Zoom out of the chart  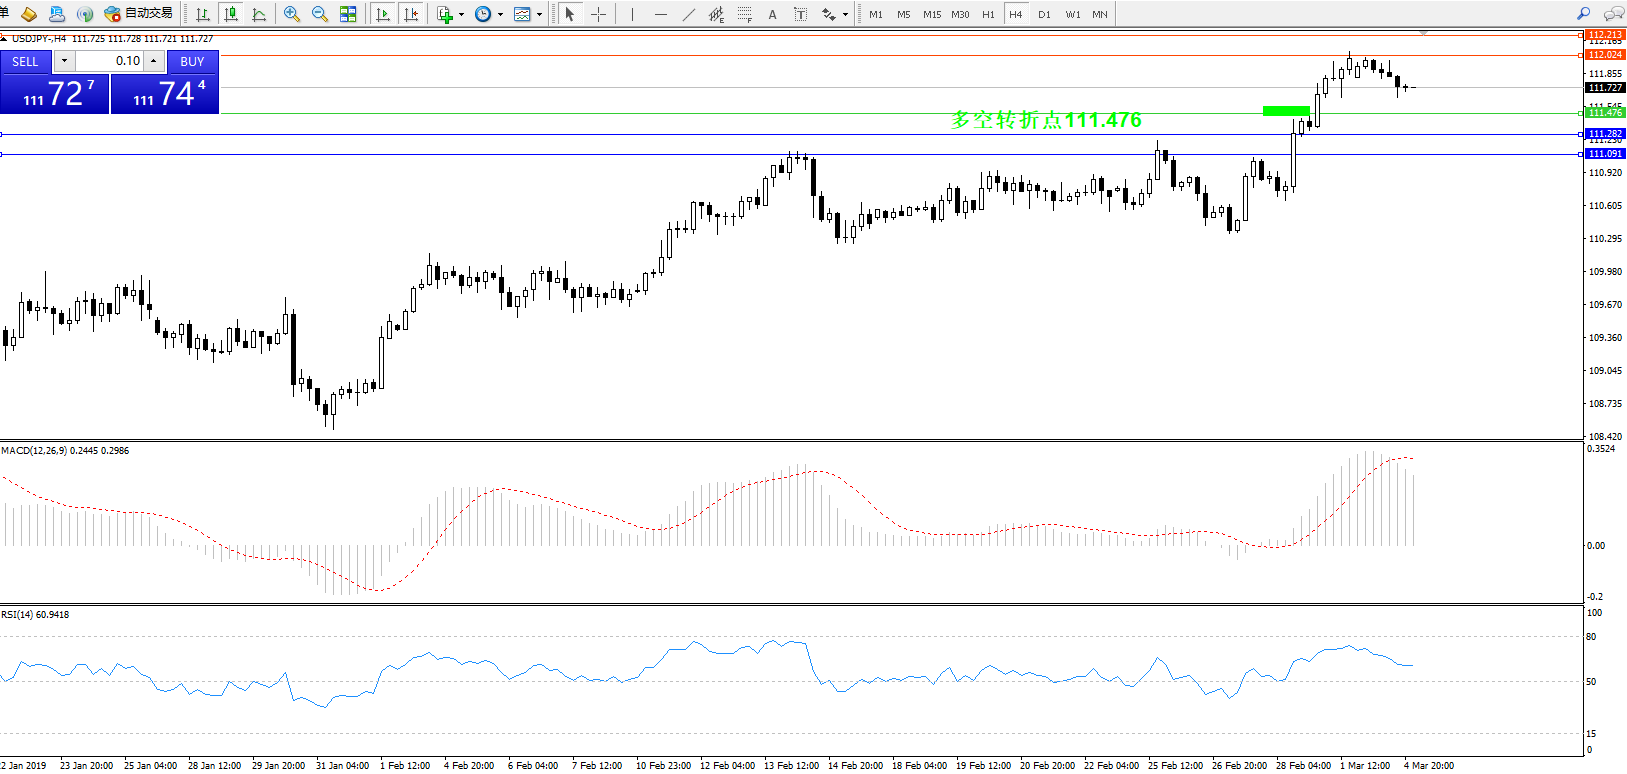[320, 14]
